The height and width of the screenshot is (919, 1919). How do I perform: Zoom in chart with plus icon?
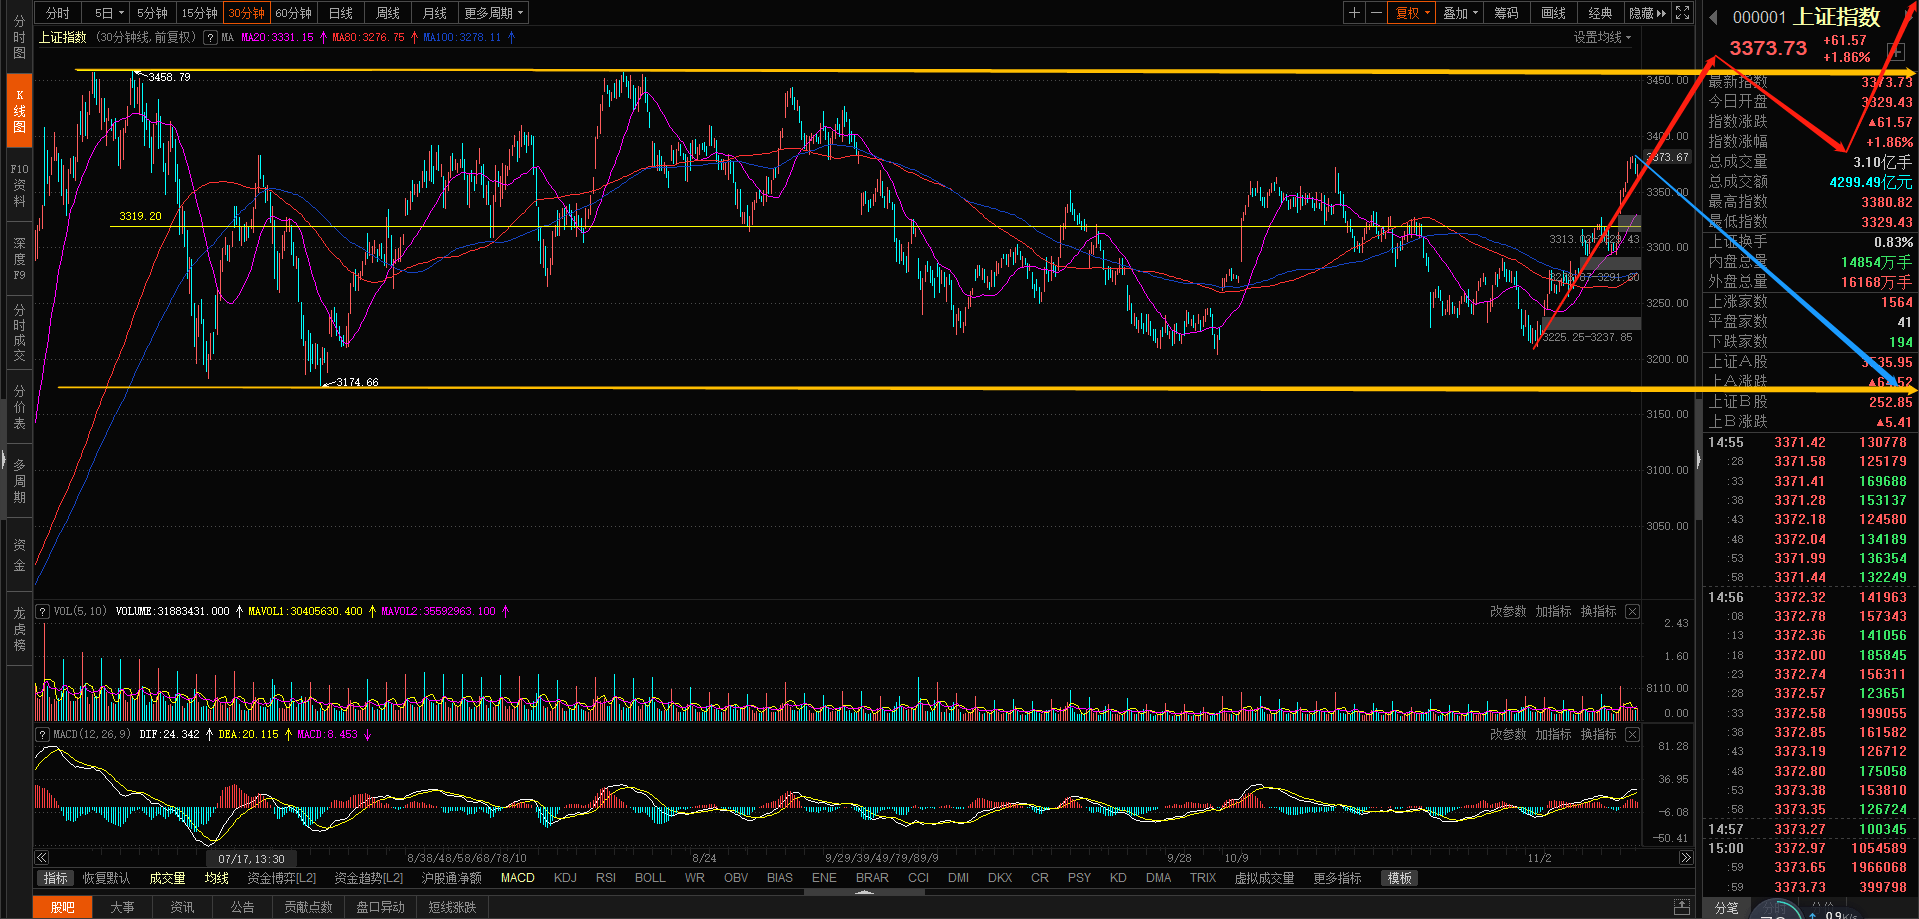1354,13
